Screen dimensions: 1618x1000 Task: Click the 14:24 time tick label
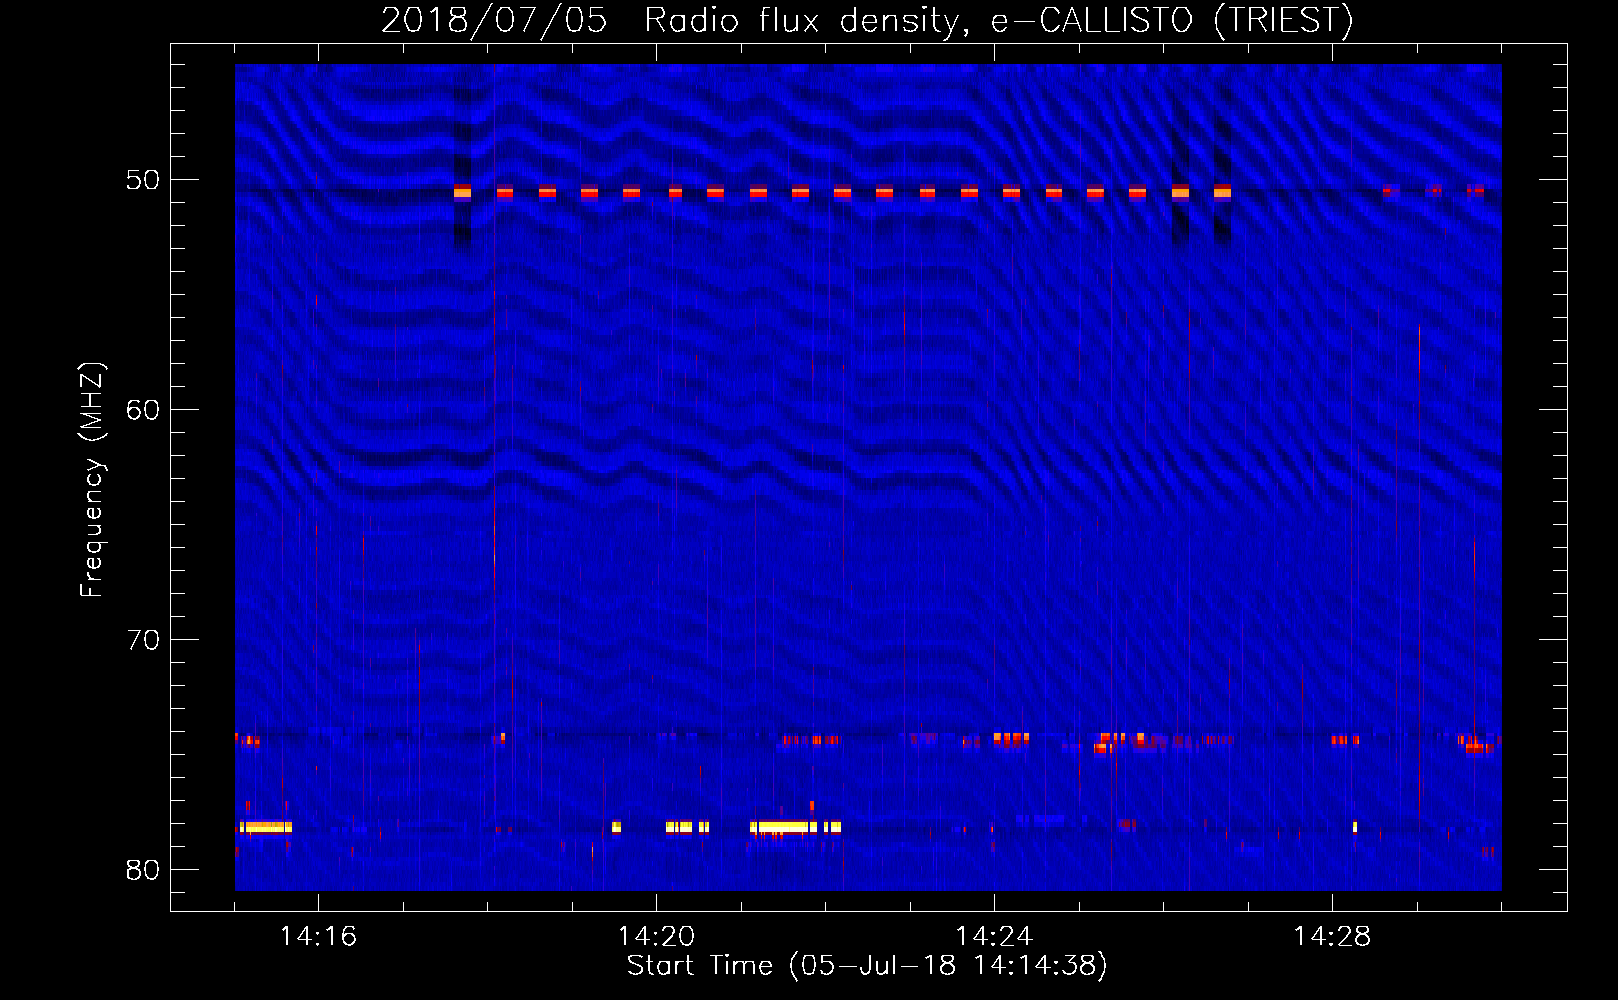pyautogui.click(x=994, y=937)
